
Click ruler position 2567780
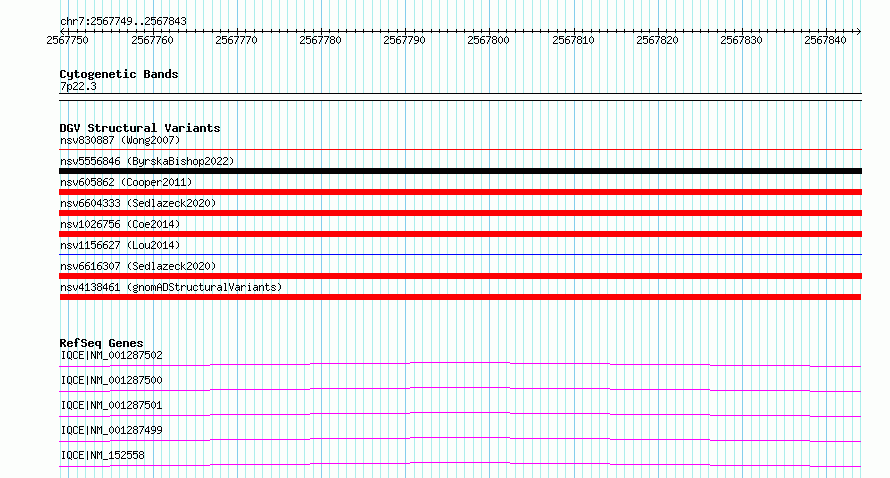point(320,40)
